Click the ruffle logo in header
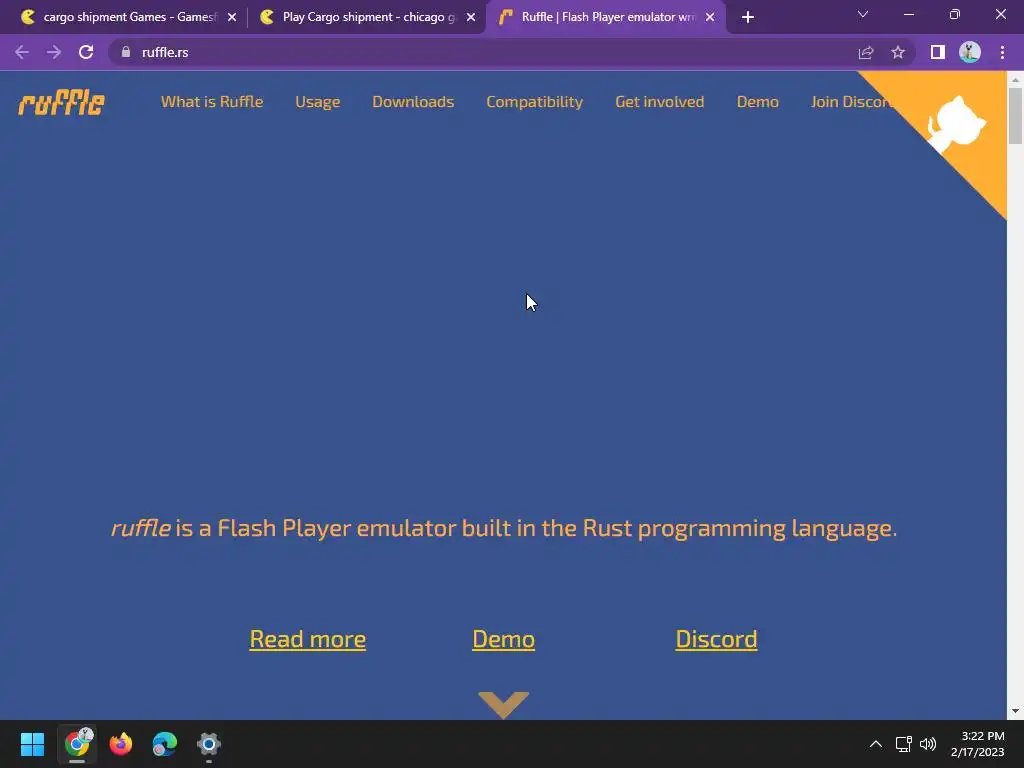This screenshot has width=1024, height=768. (61, 103)
